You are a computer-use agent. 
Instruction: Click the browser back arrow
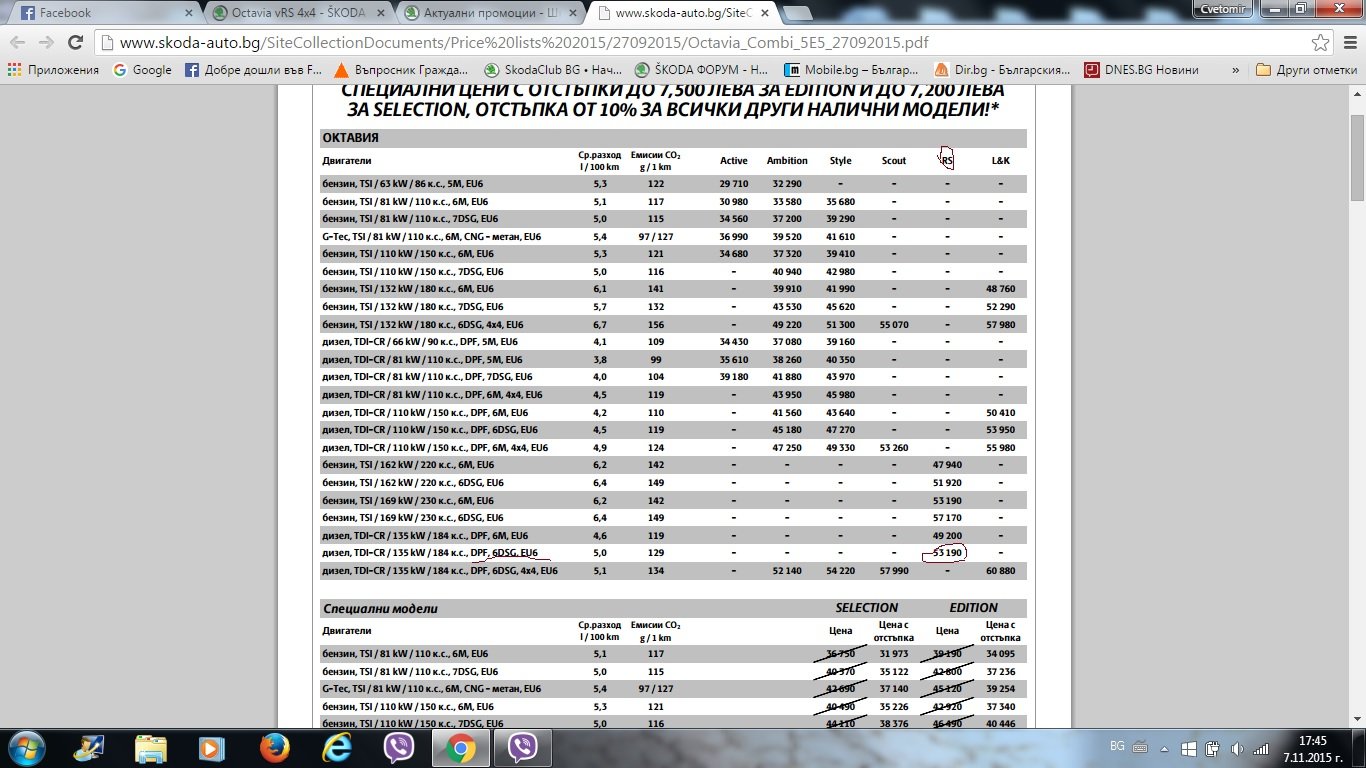[18, 43]
